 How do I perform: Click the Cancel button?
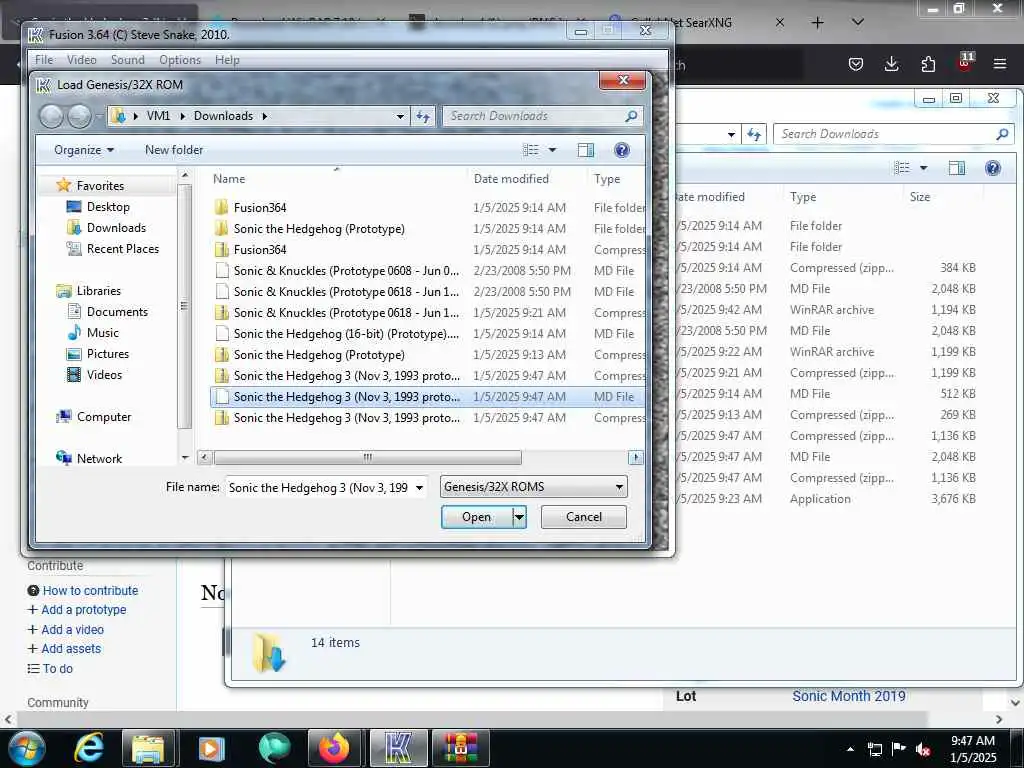click(x=584, y=517)
